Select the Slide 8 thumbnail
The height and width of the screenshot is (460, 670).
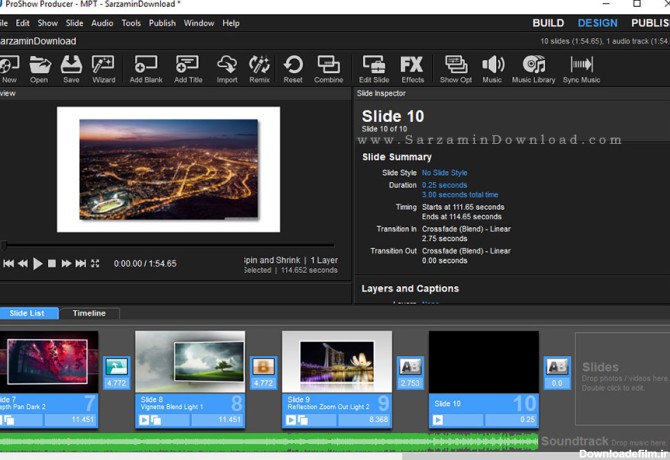[x=190, y=362]
